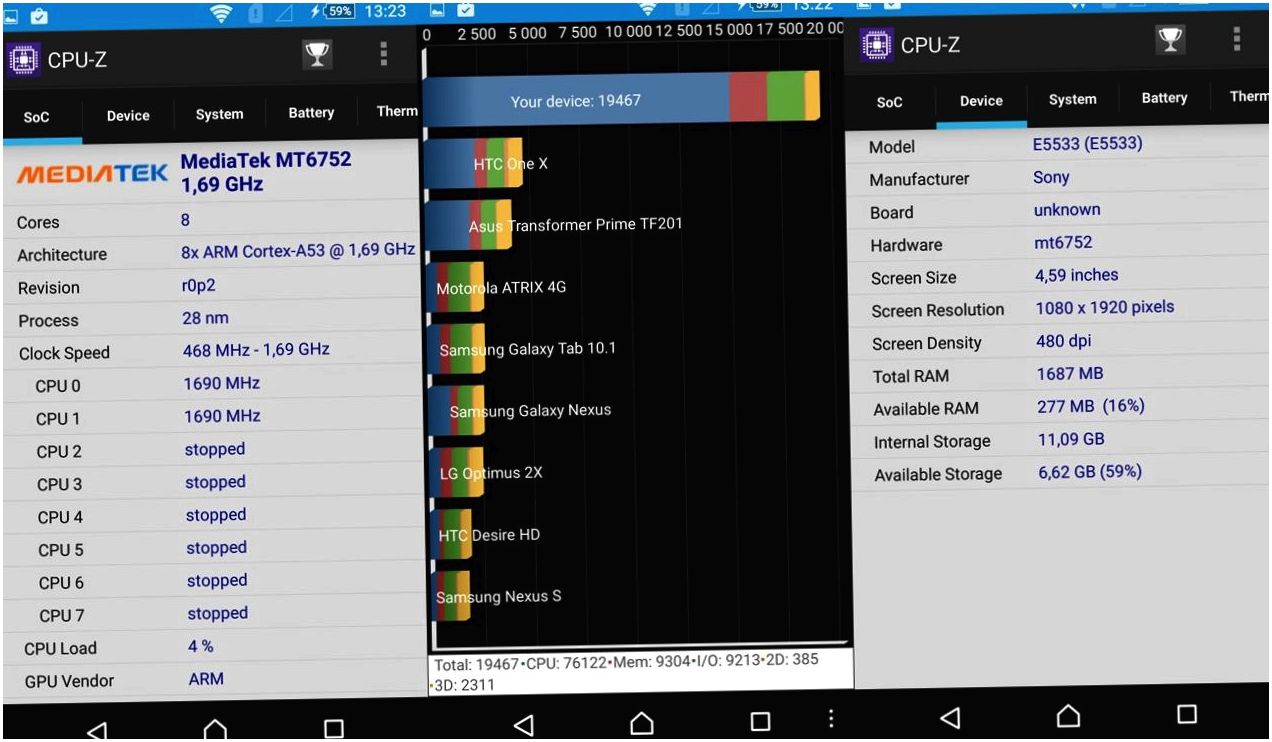
Task: Tap Back navigation button on right screen
Action: [x=951, y=717]
